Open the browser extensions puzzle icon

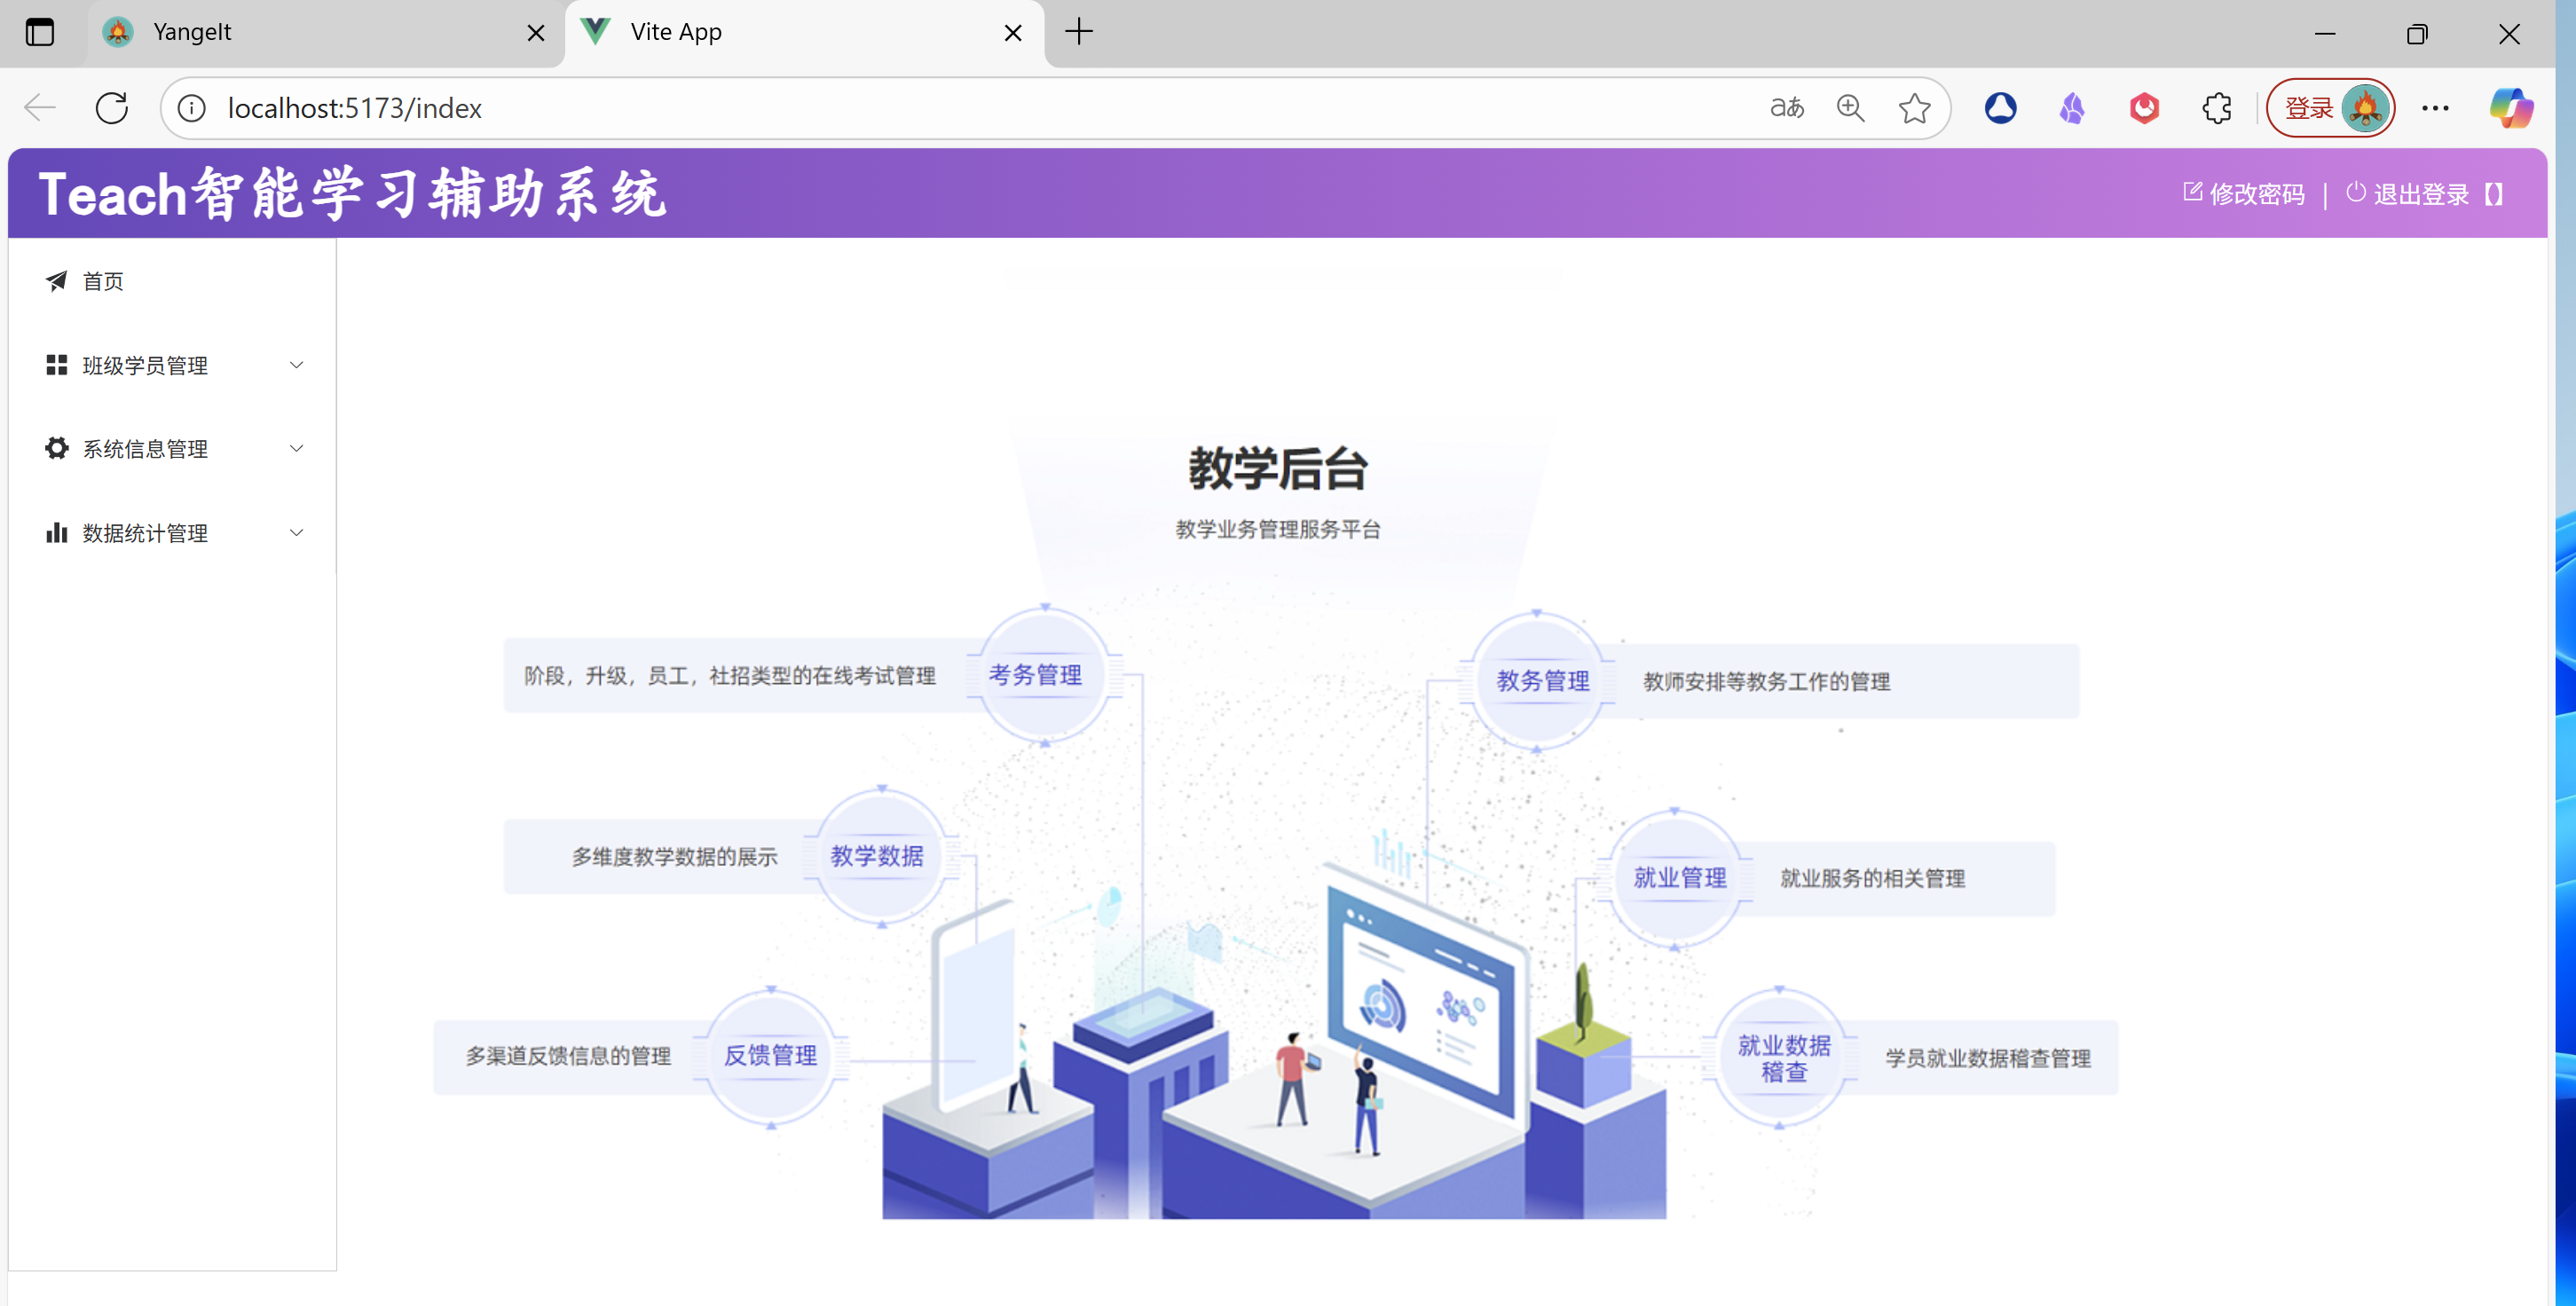pyautogui.click(x=2216, y=108)
